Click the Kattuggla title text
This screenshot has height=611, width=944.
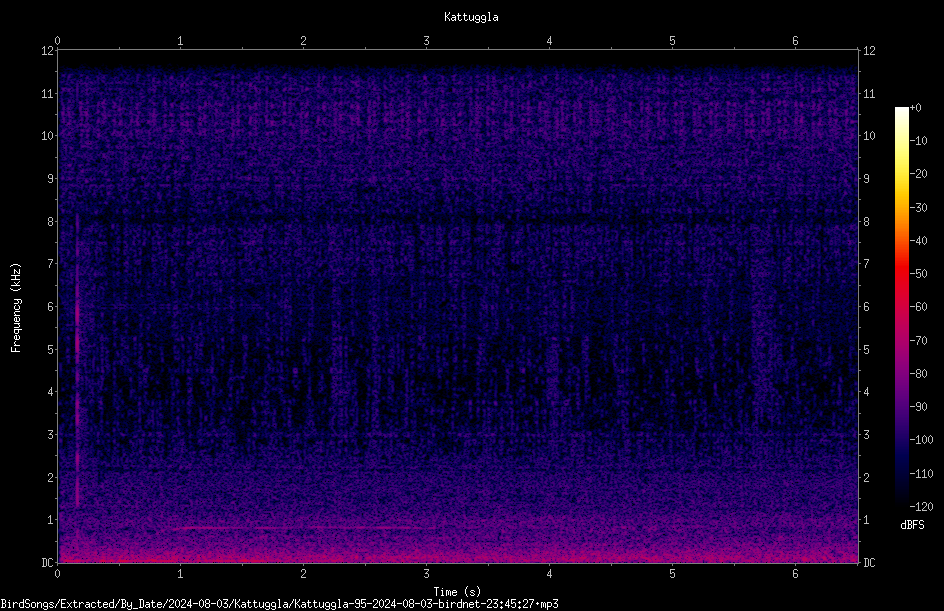(471, 17)
